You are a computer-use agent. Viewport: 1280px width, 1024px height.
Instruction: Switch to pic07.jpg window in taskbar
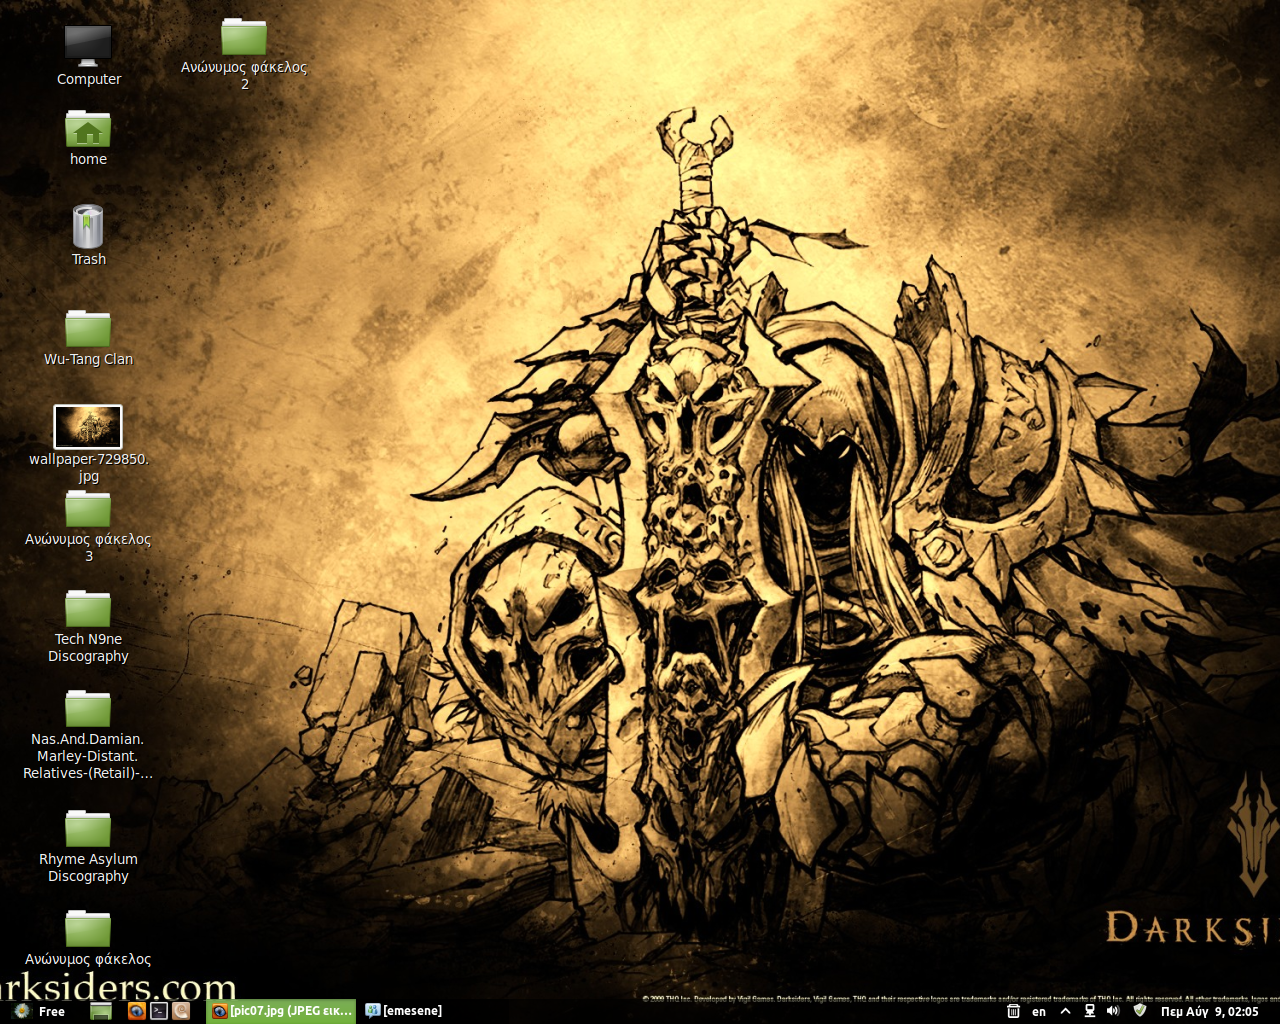(281, 1011)
